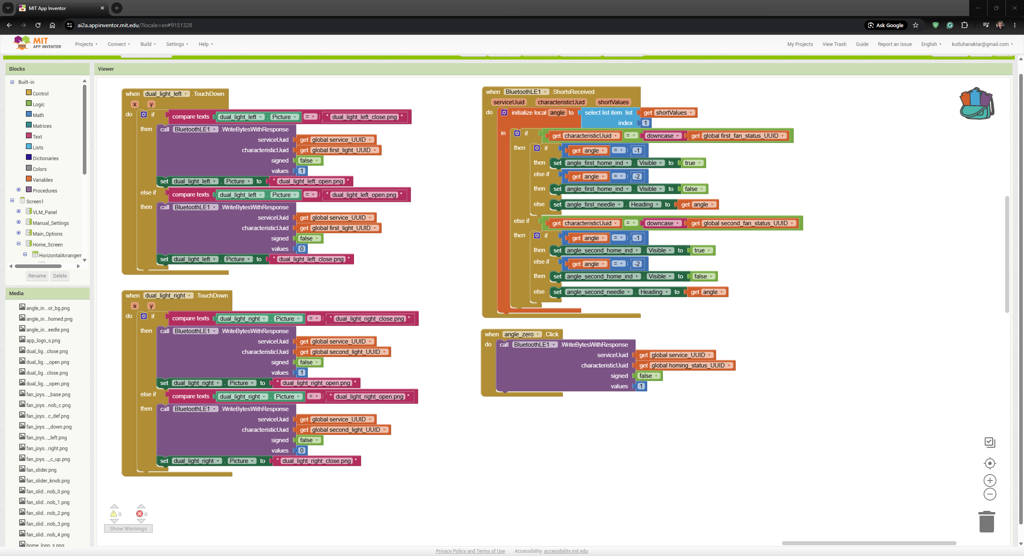
Task: Click the Show Warnings button
Action: [x=128, y=529]
